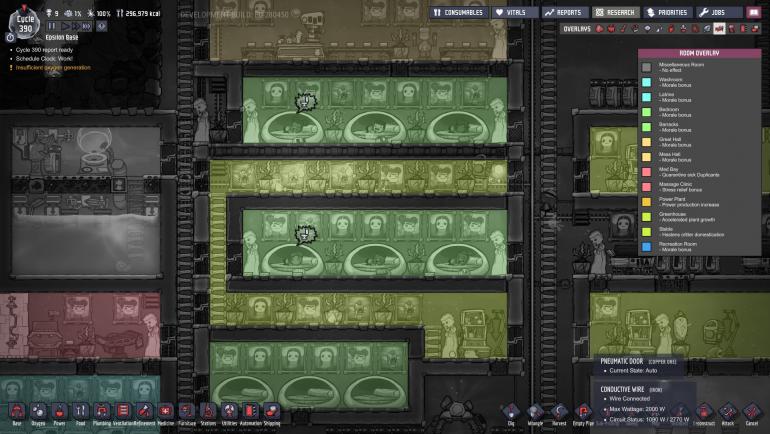
Task: Select the sleeping duplicant in the top bedroom's left bed
Action: click(293, 127)
